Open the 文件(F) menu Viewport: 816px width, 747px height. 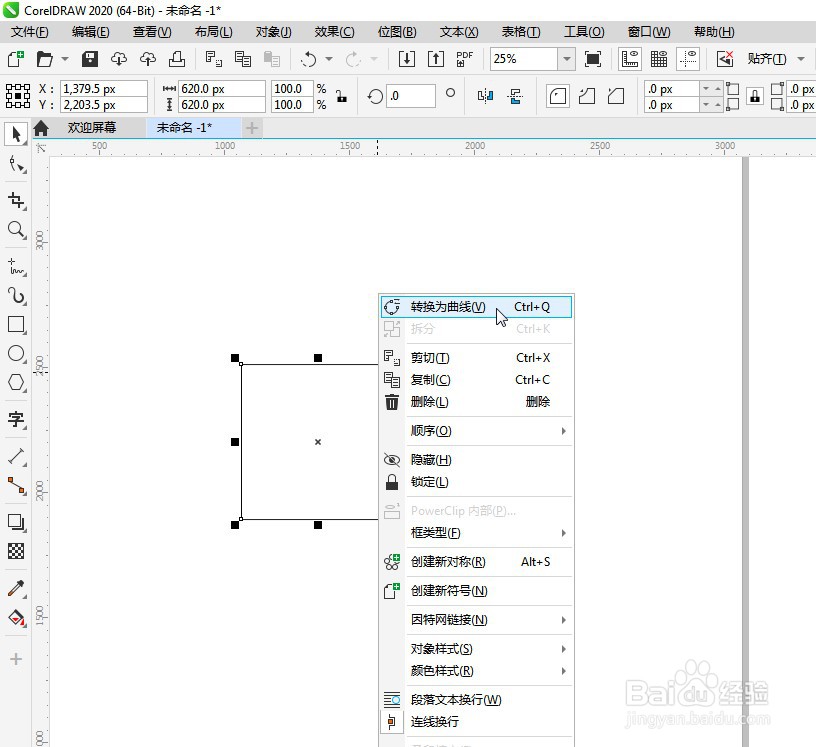(x=30, y=32)
